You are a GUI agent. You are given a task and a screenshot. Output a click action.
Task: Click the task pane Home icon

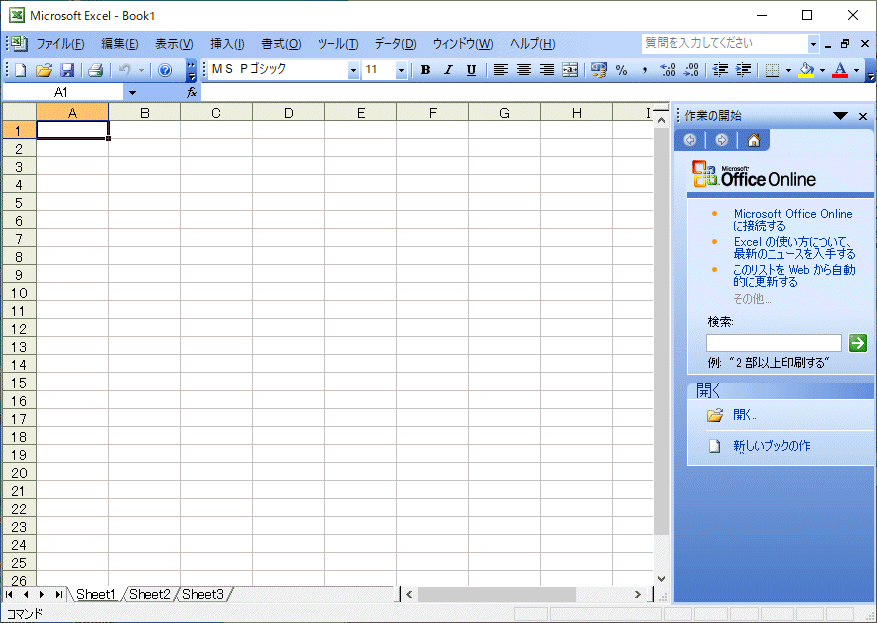coord(754,140)
